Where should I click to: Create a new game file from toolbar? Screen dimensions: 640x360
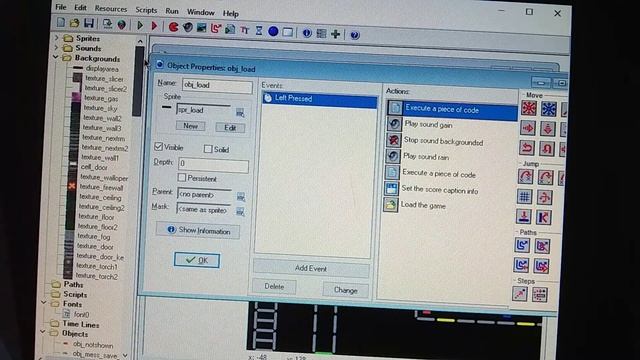pos(61,22)
